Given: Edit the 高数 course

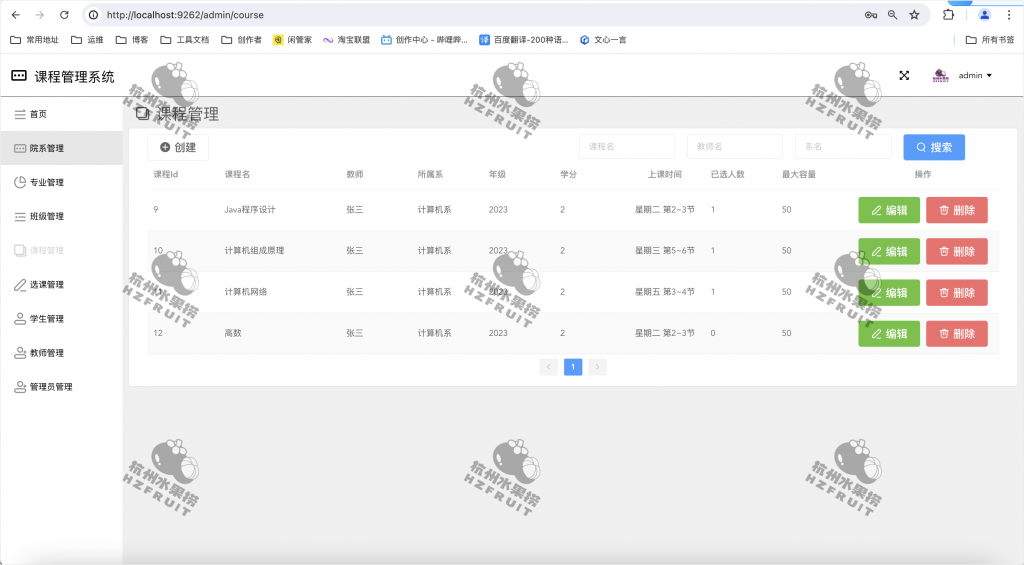Looking at the screenshot, I should (889, 334).
